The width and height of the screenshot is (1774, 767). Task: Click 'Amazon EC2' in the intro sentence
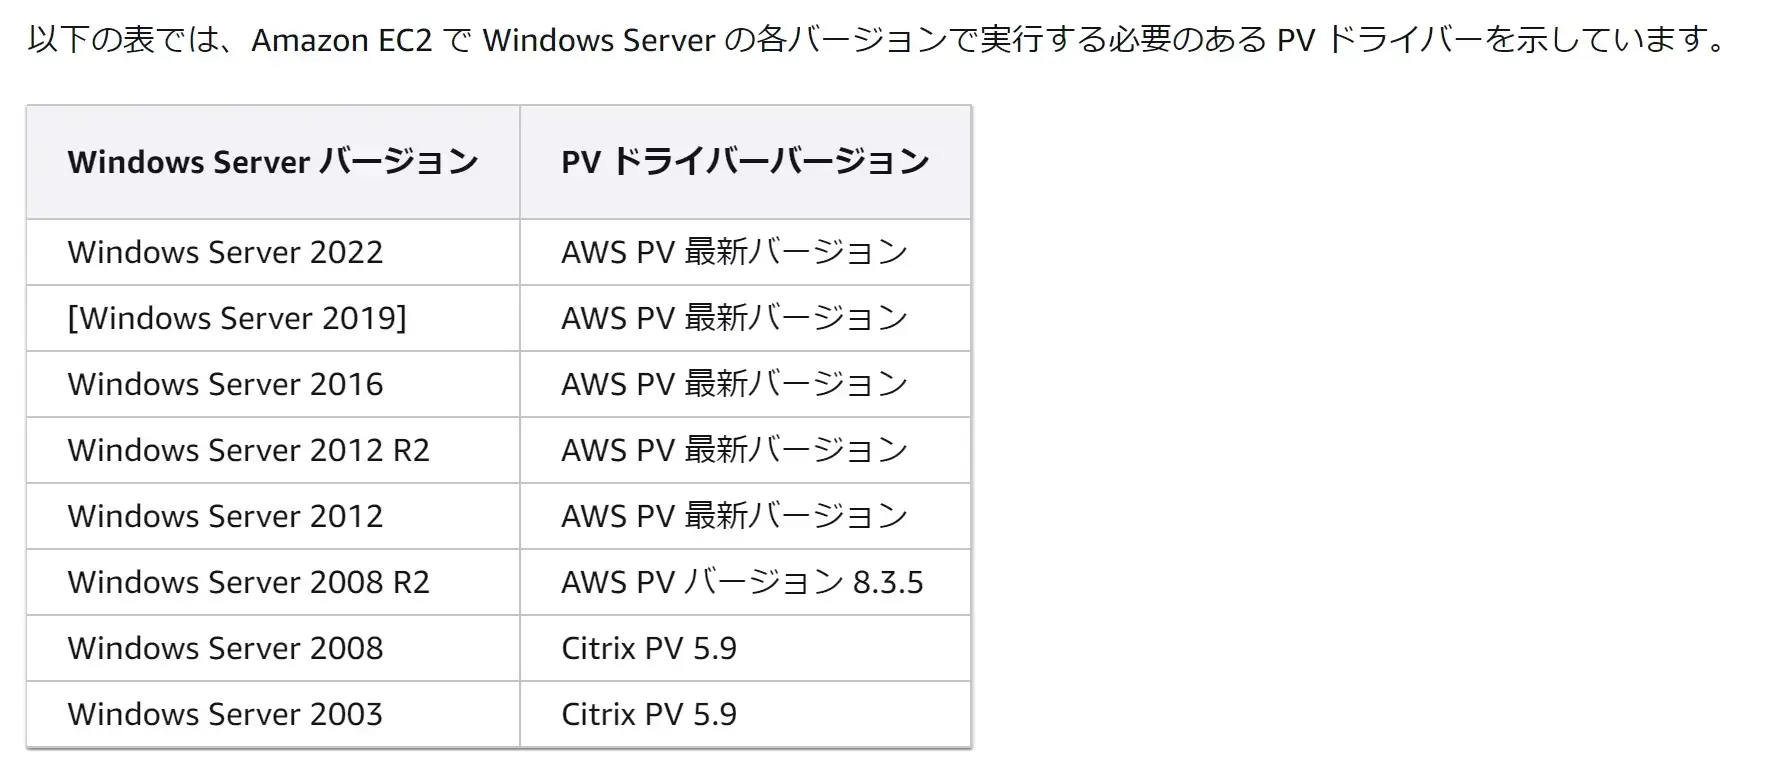pyautogui.click(x=342, y=40)
